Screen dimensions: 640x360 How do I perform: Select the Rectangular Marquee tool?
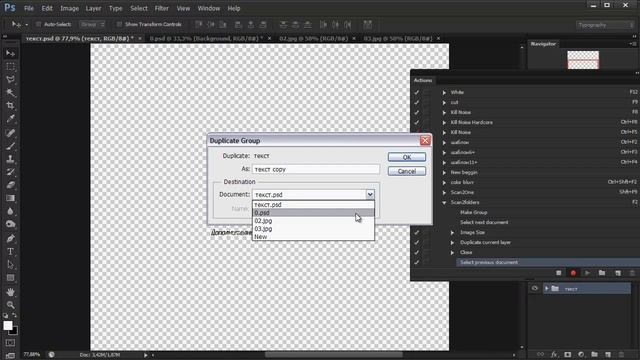tap(10, 67)
